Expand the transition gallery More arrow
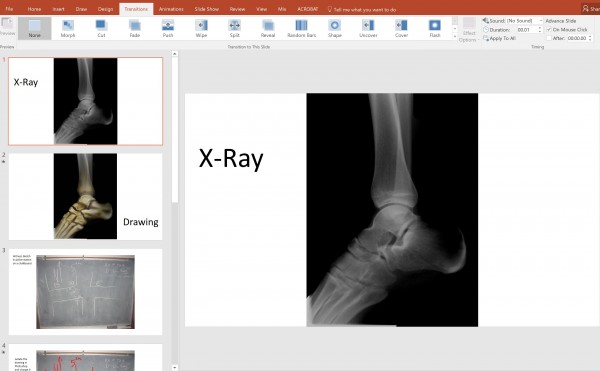Image resolution: width=600 pixels, height=371 pixels. coord(455,36)
